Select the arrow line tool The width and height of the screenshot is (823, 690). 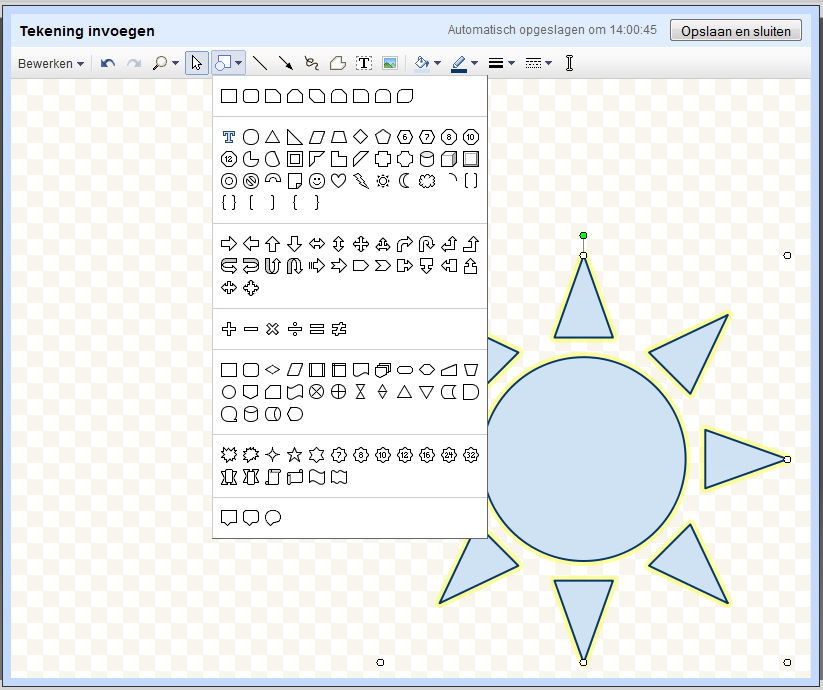(x=286, y=63)
